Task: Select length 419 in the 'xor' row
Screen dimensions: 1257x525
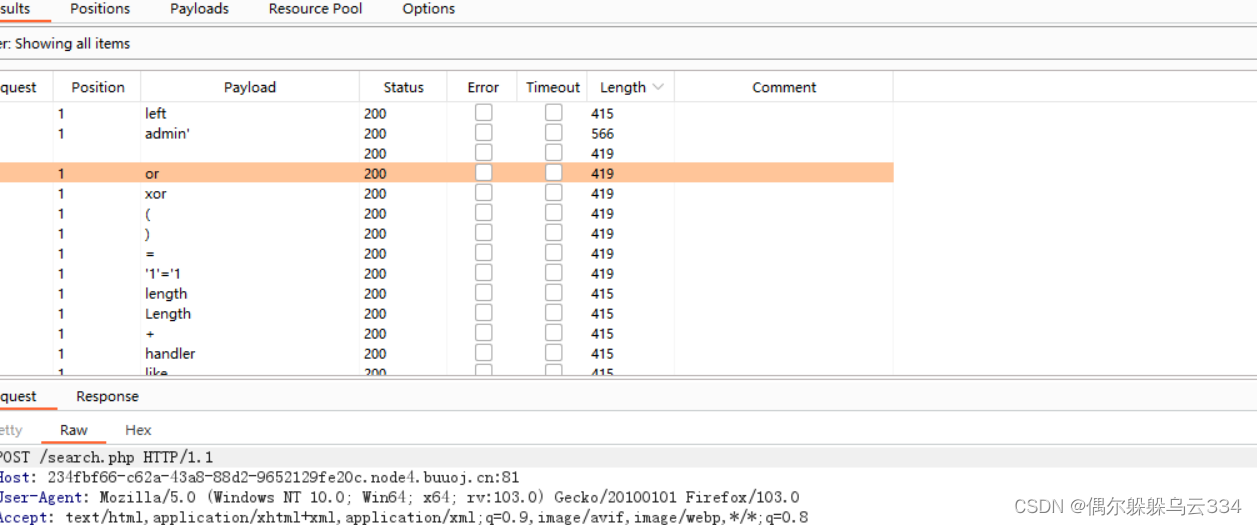Action: pyautogui.click(x=602, y=193)
